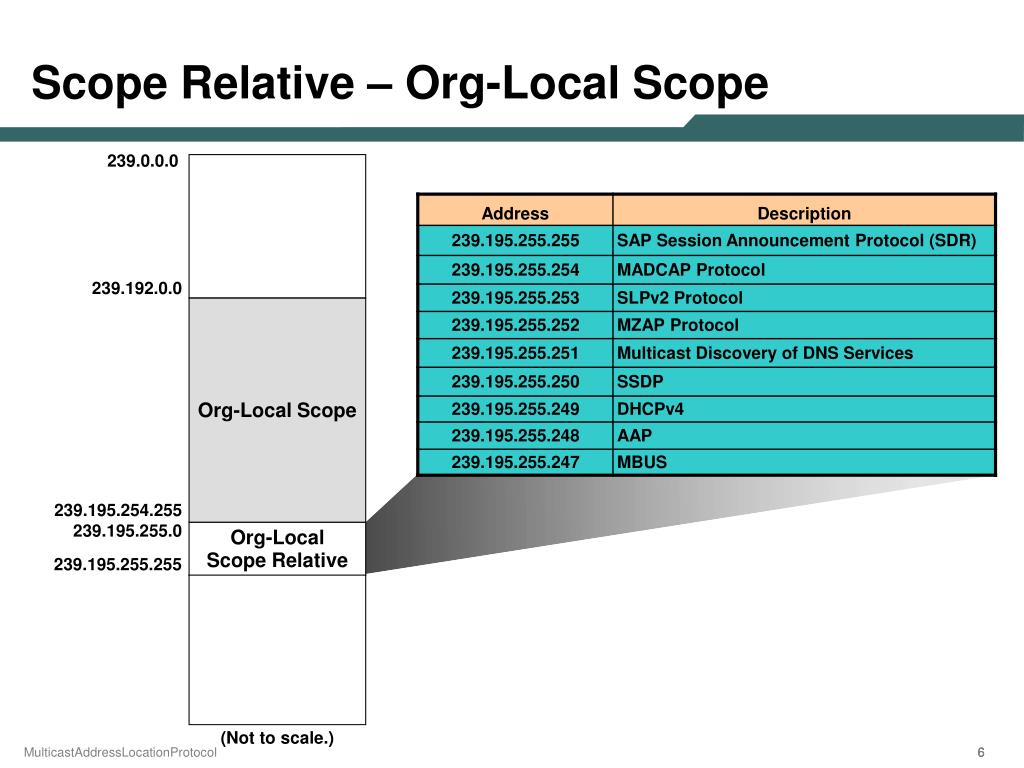
Task: Select the Address column header
Action: [x=515, y=213]
